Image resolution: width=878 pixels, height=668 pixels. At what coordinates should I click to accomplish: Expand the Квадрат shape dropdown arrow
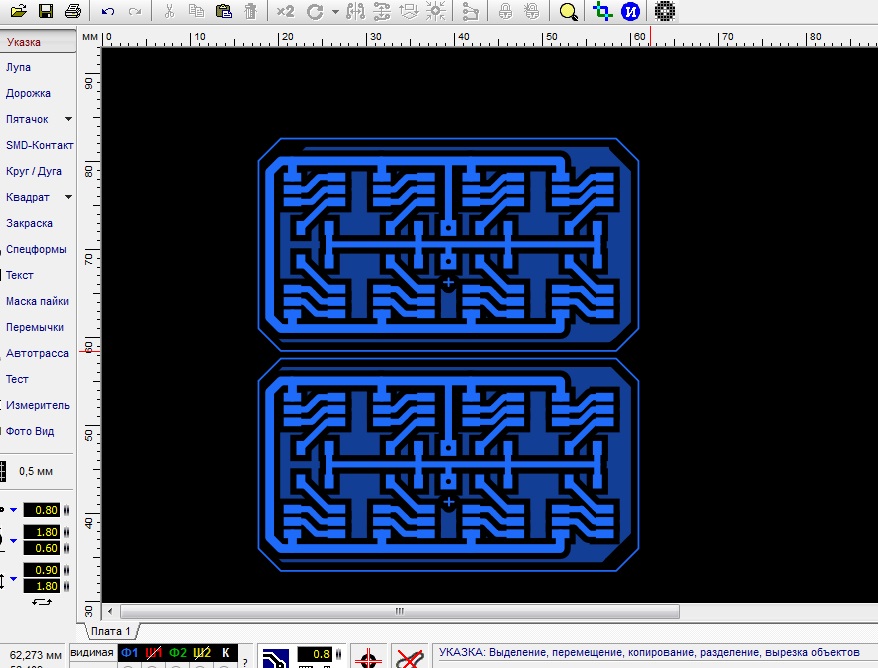pyautogui.click(x=68, y=198)
